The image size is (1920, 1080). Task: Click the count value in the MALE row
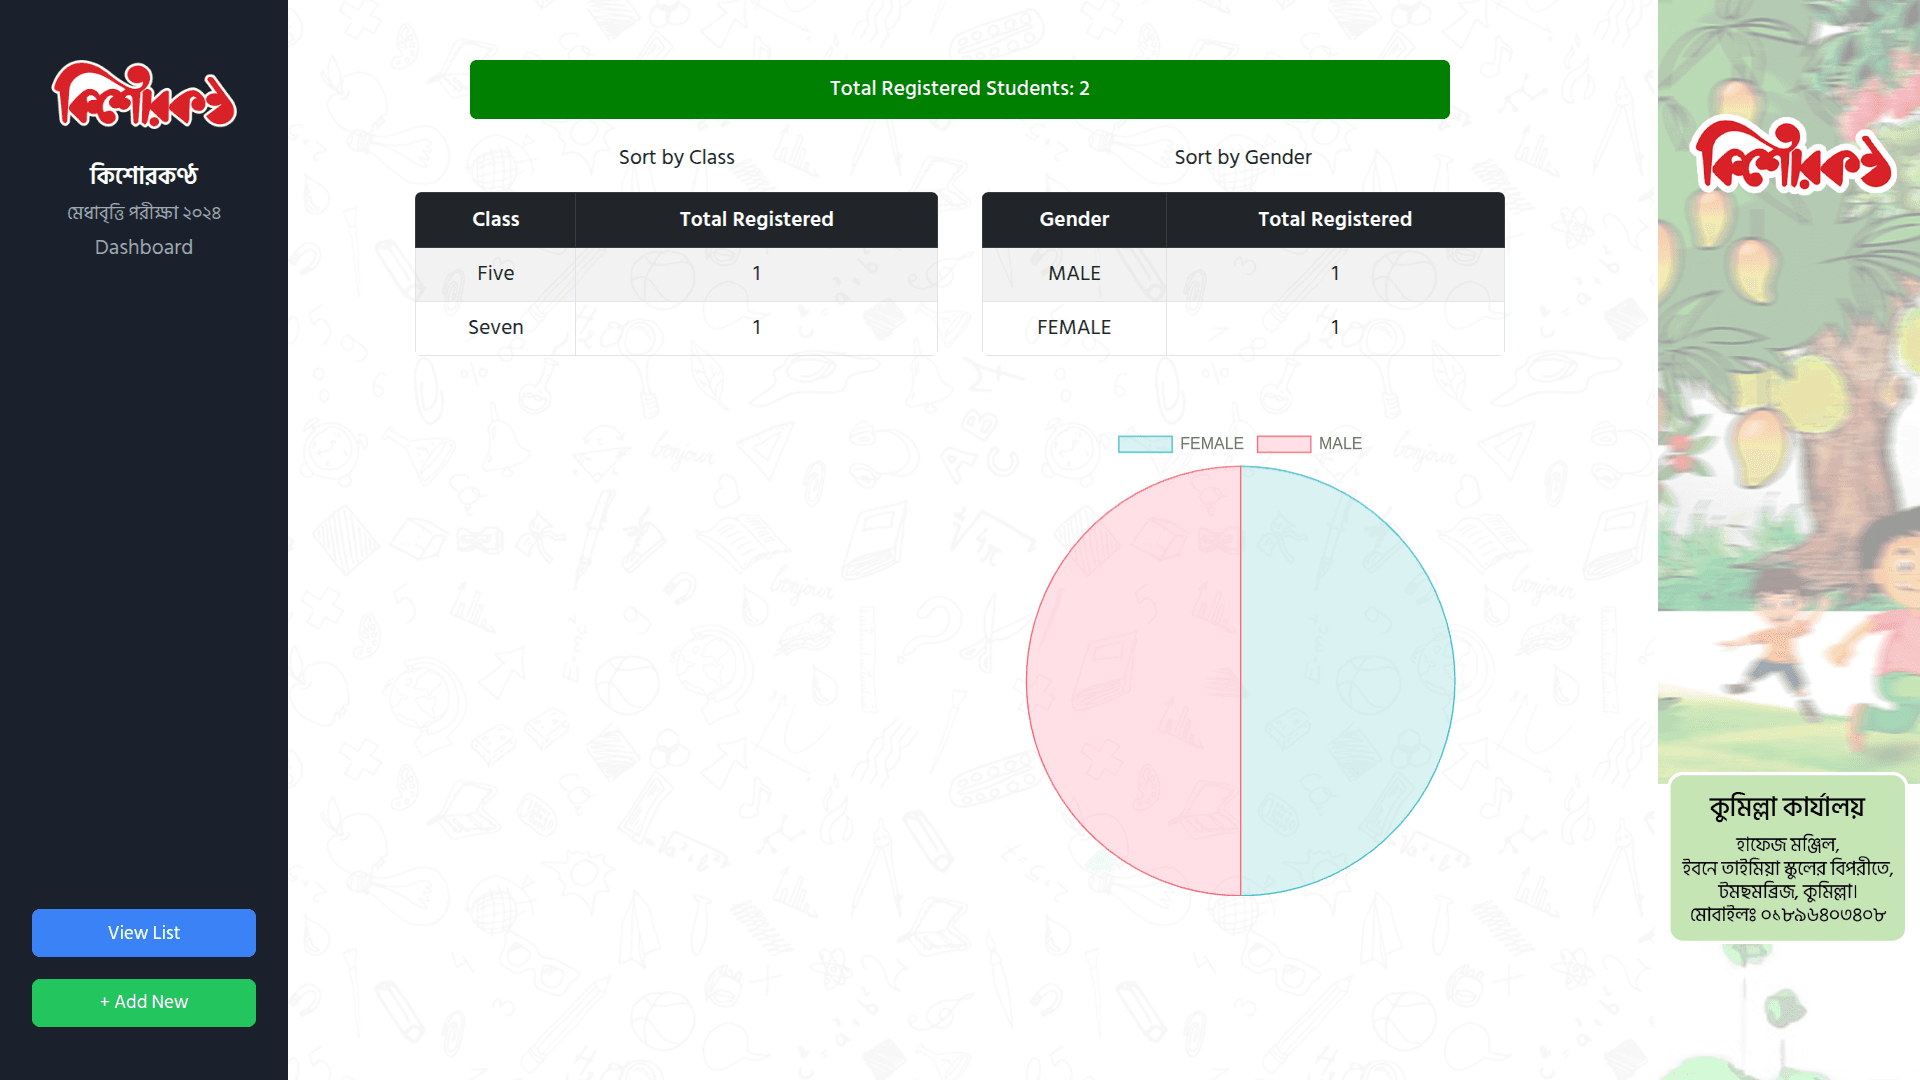tap(1335, 274)
